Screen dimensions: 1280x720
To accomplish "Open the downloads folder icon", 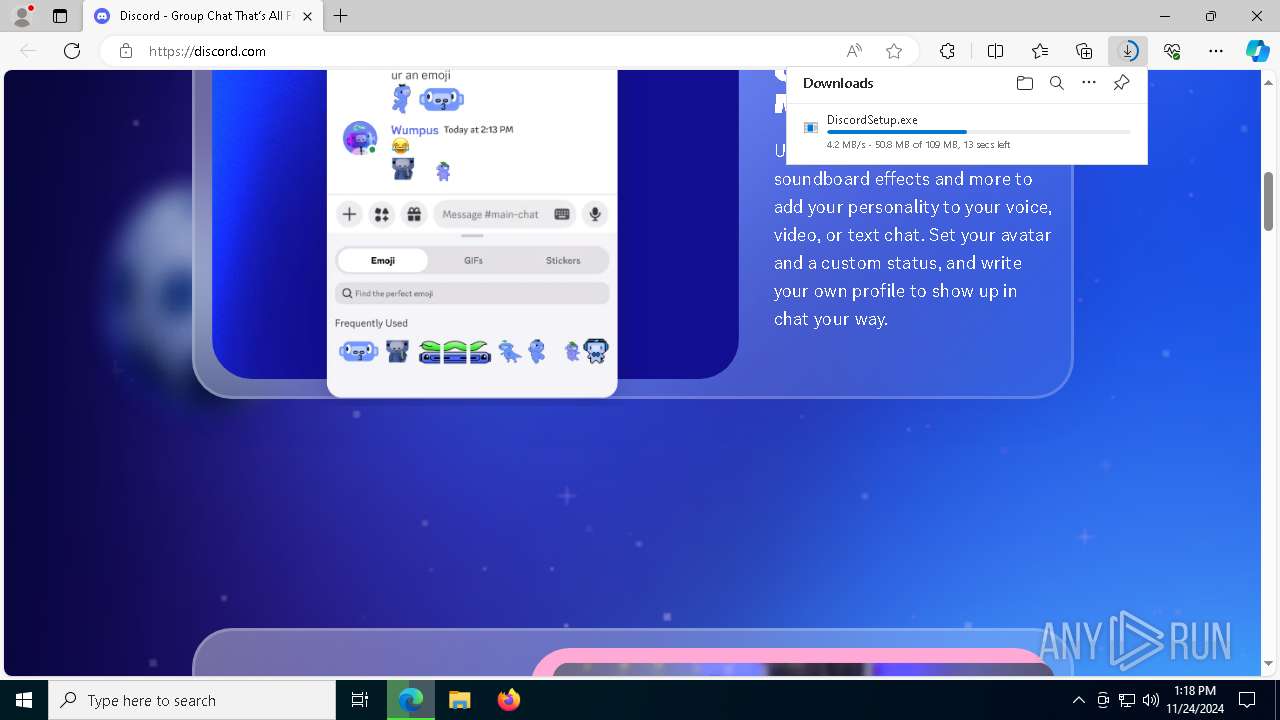I will pos(1024,83).
